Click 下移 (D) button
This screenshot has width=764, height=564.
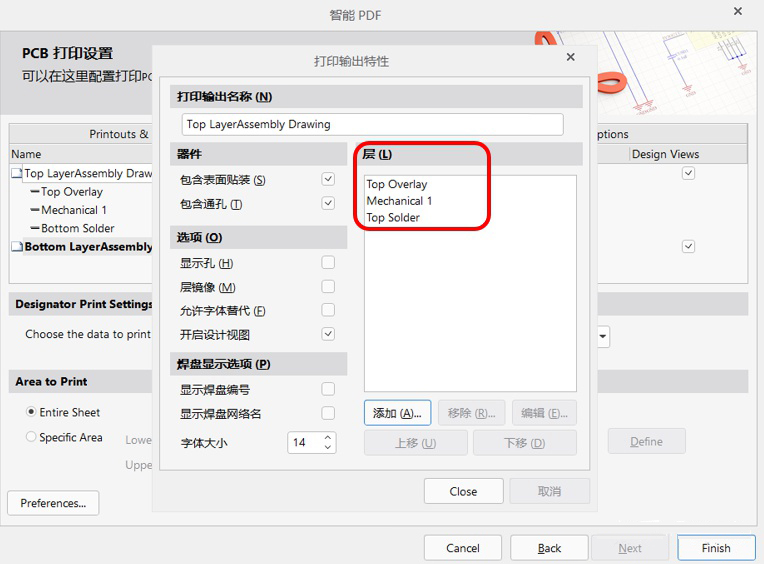(x=525, y=443)
